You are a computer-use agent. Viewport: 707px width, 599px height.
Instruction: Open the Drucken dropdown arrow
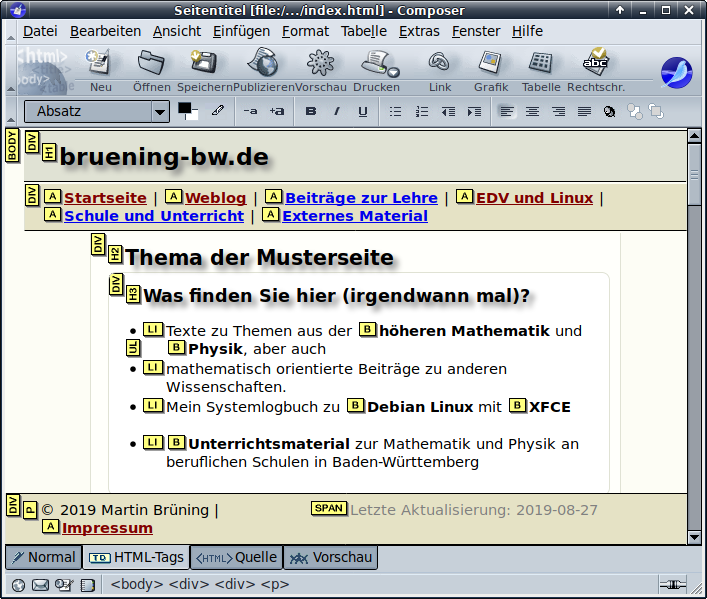pos(394,72)
